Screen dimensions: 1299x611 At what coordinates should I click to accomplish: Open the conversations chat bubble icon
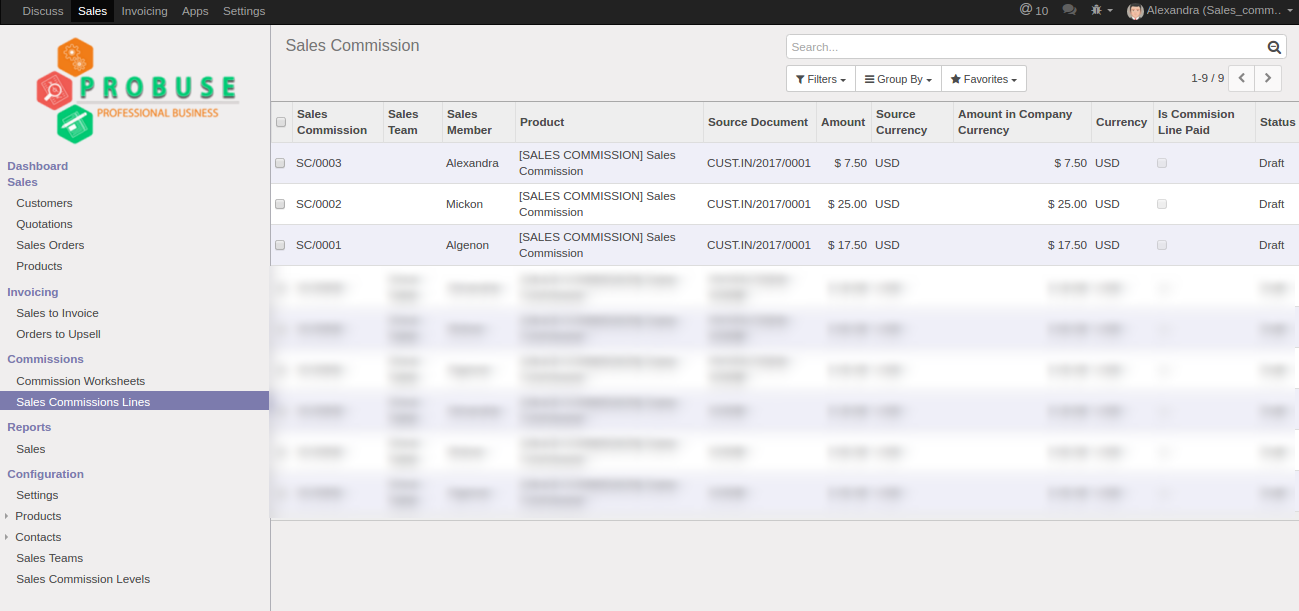[1069, 10]
